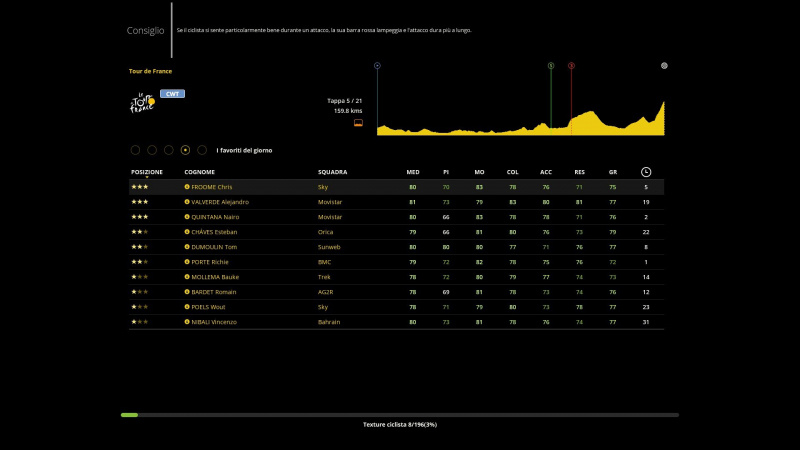Sort by the MED column header
Screen dimensions: 800x450
click(413, 172)
